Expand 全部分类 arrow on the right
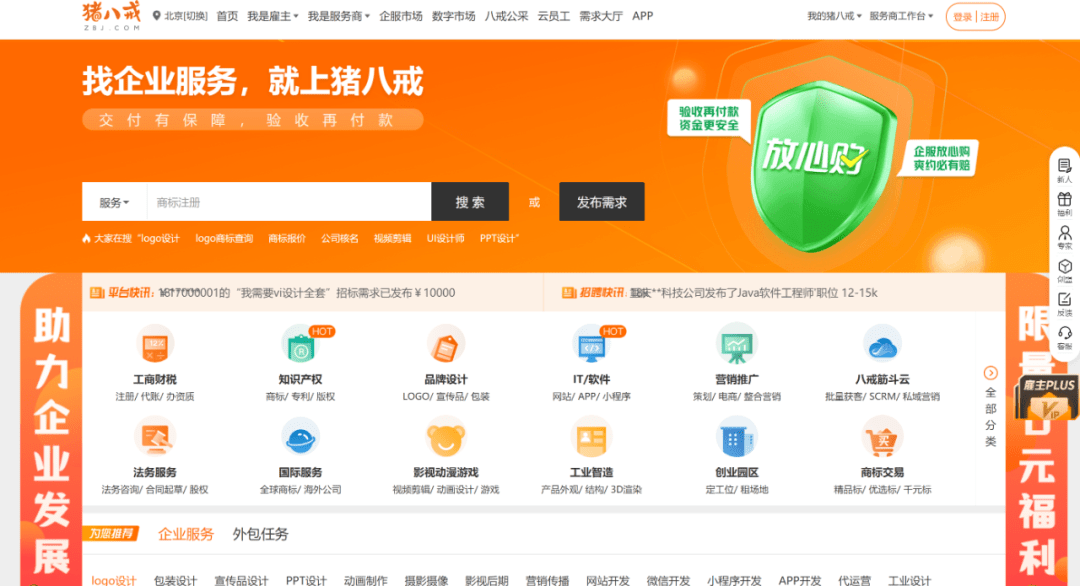Viewport: 1080px width, 586px height. (x=990, y=373)
